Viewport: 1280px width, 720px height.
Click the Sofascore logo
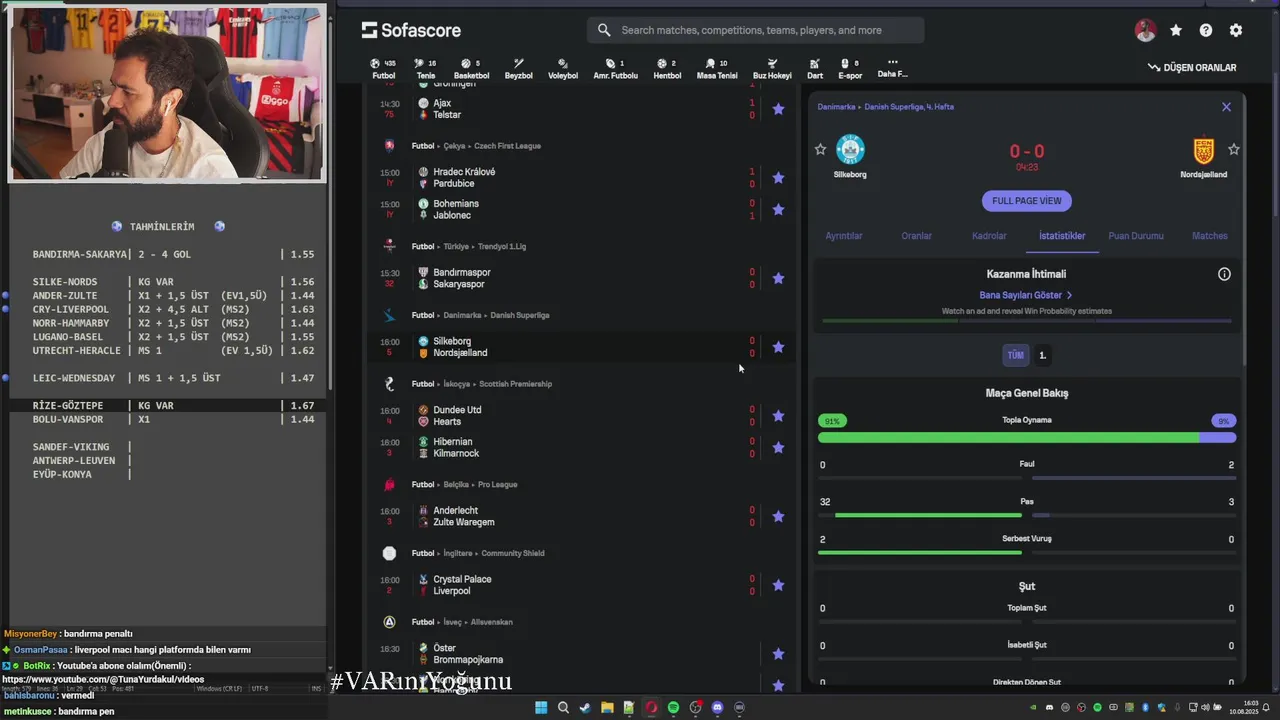point(411,30)
